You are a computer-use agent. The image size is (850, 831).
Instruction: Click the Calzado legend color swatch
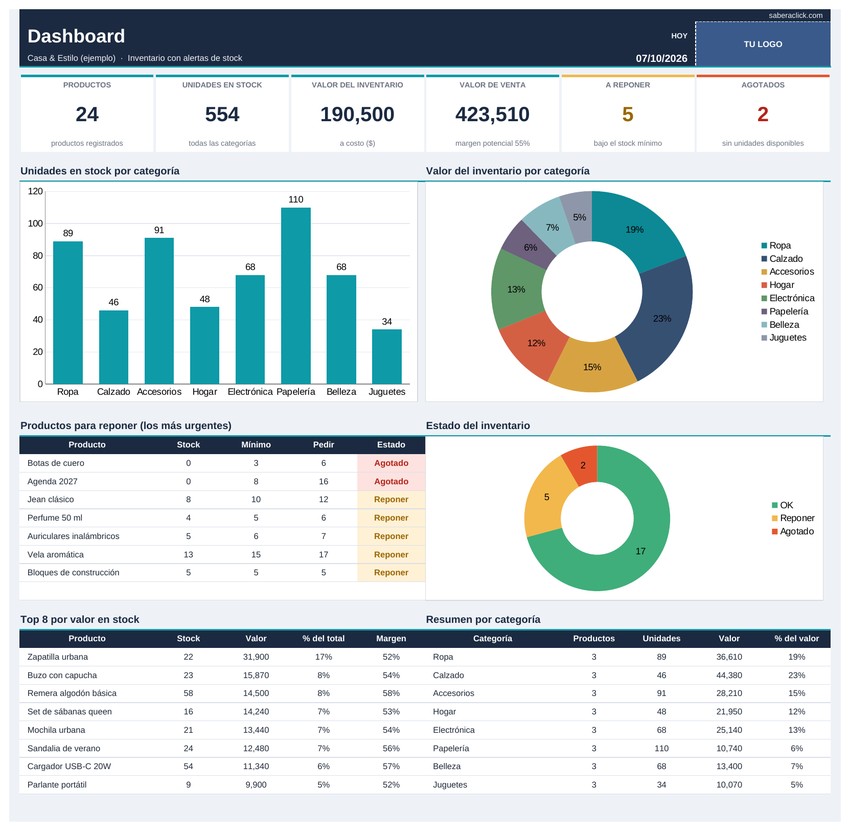coord(764,259)
